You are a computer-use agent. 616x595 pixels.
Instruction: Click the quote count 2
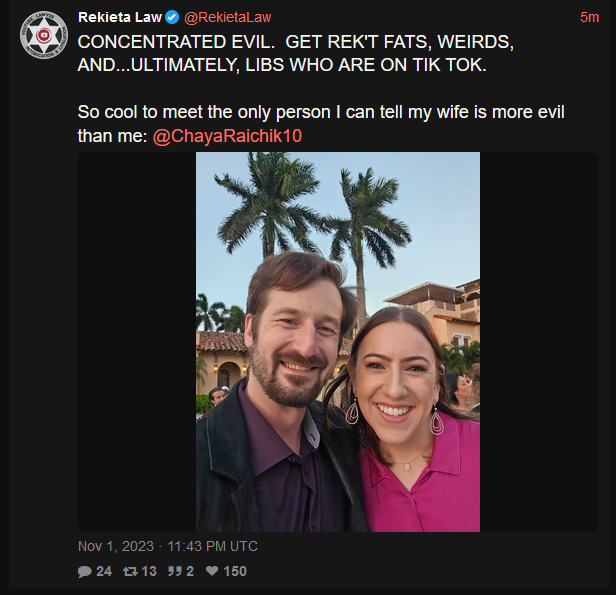(x=190, y=571)
